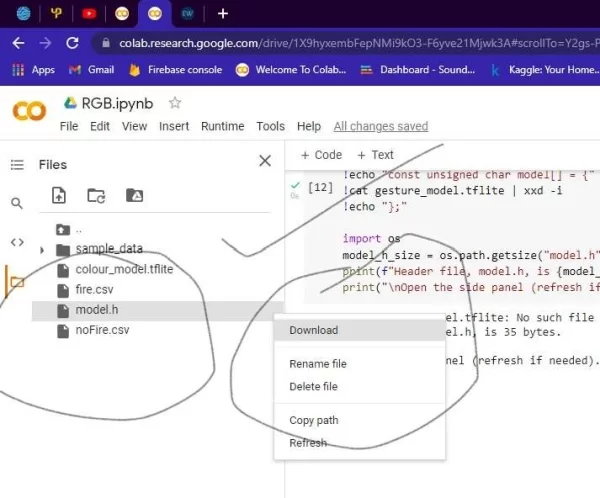Open the Tools menu
This screenshot has height=498, width=600.
click(x=270, y=126)
